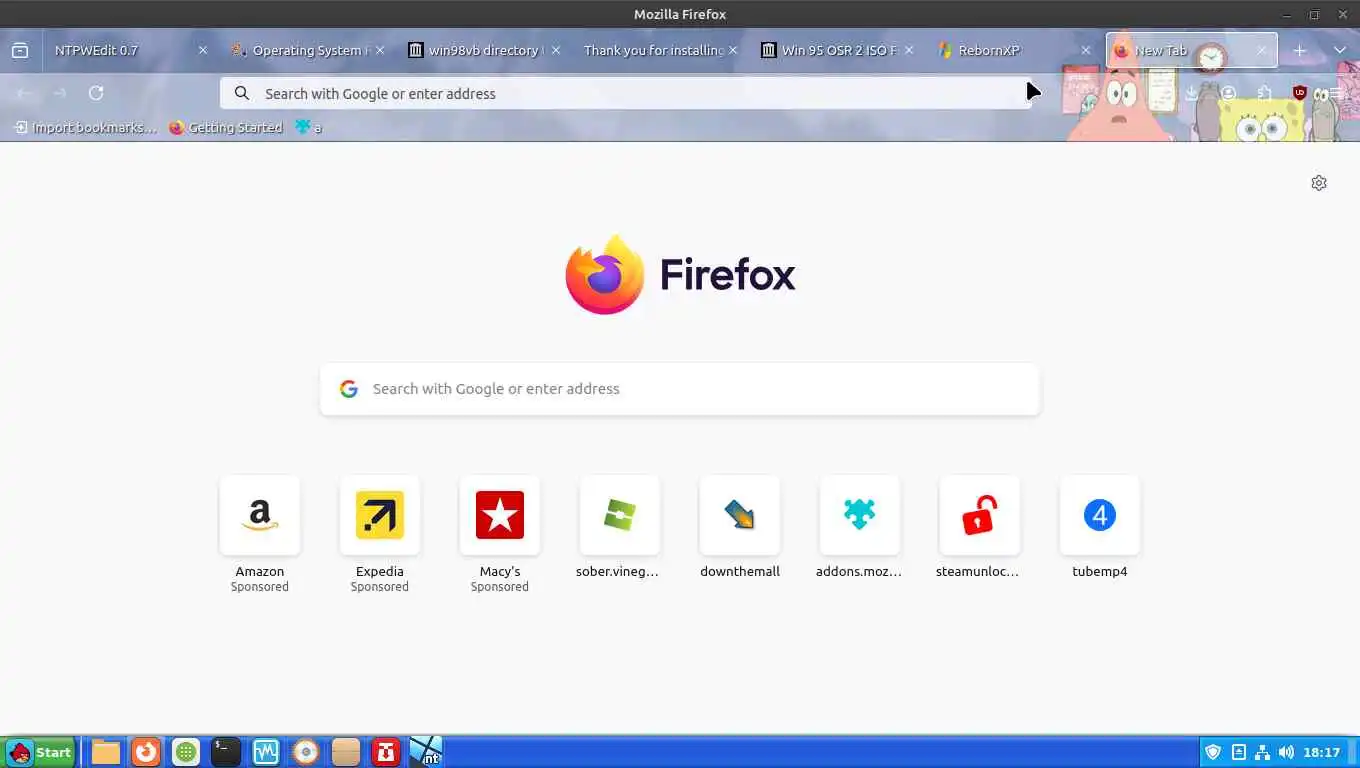1360x768 pixels.
Task: Close the Operating System tab
Action: tap(380, 50)
